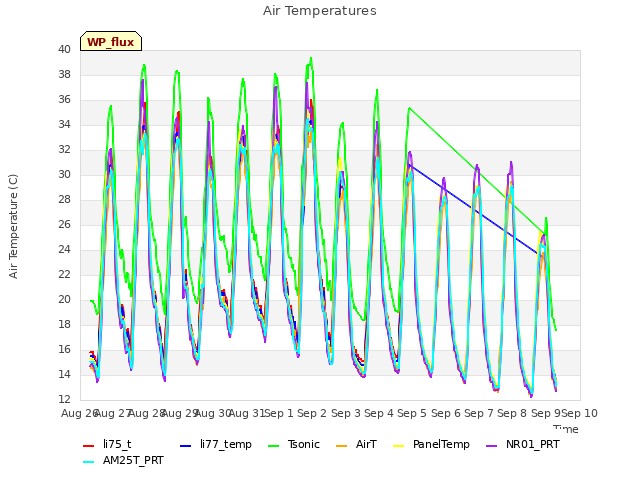Toggle the NR01_PRT legend entry
Image resolution: width=640 pixels, height=480 pixels.
pos(522,444)
